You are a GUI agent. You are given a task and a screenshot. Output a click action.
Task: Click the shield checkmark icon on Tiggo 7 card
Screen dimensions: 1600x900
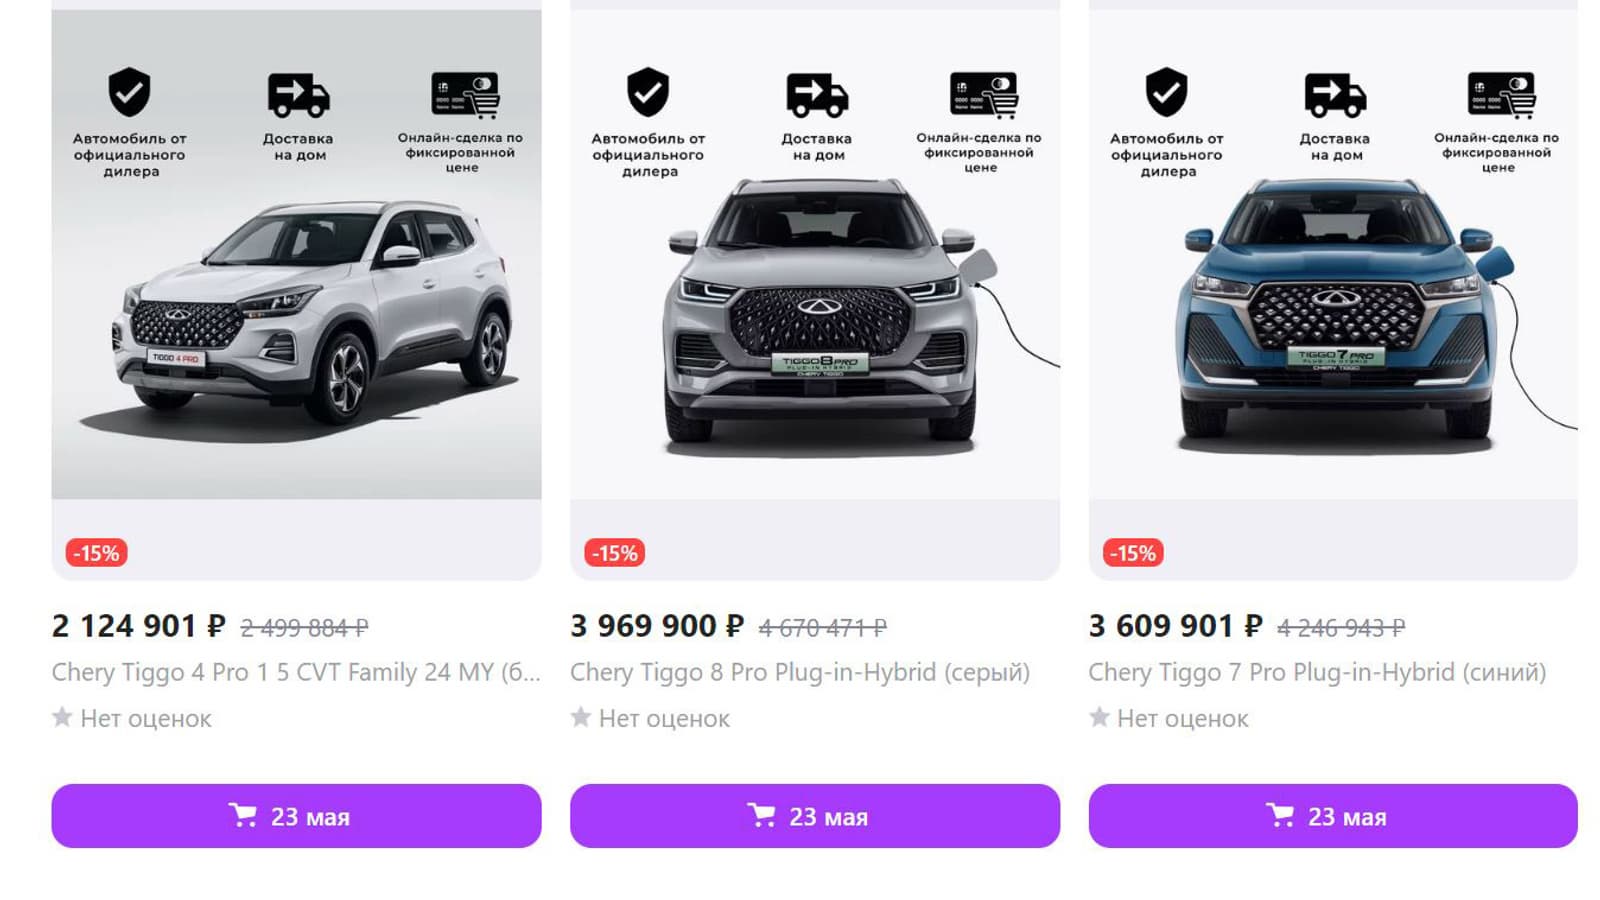(x=1166, y=92)
